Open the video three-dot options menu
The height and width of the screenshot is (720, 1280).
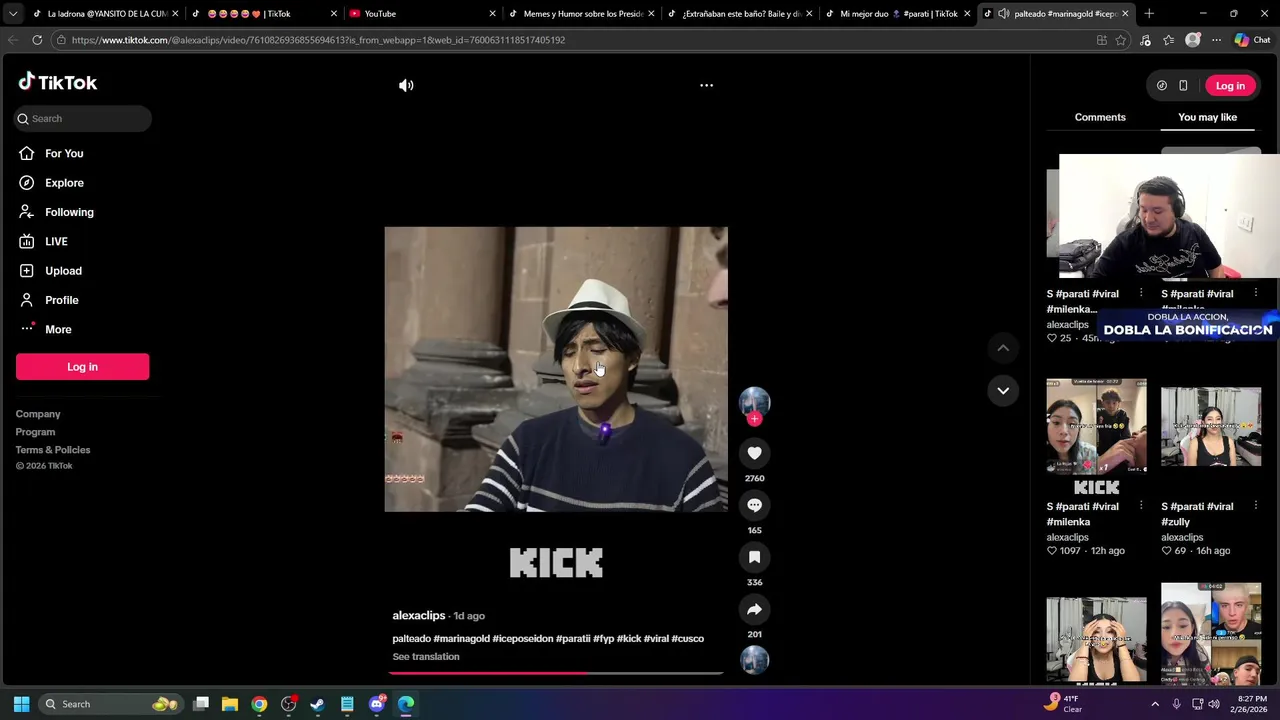click(x=706, y=85)
